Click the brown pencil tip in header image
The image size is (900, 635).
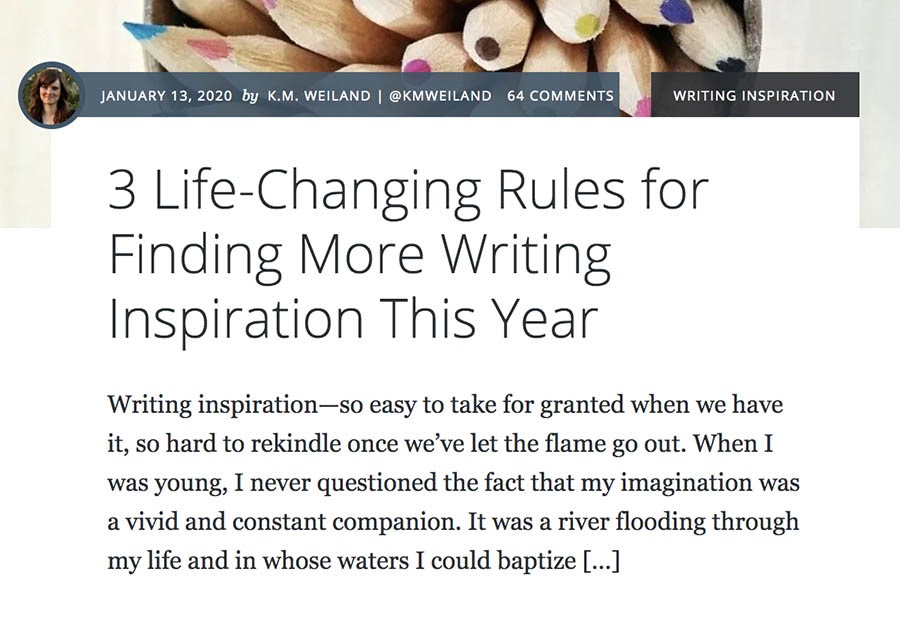[x=488, y=48]
